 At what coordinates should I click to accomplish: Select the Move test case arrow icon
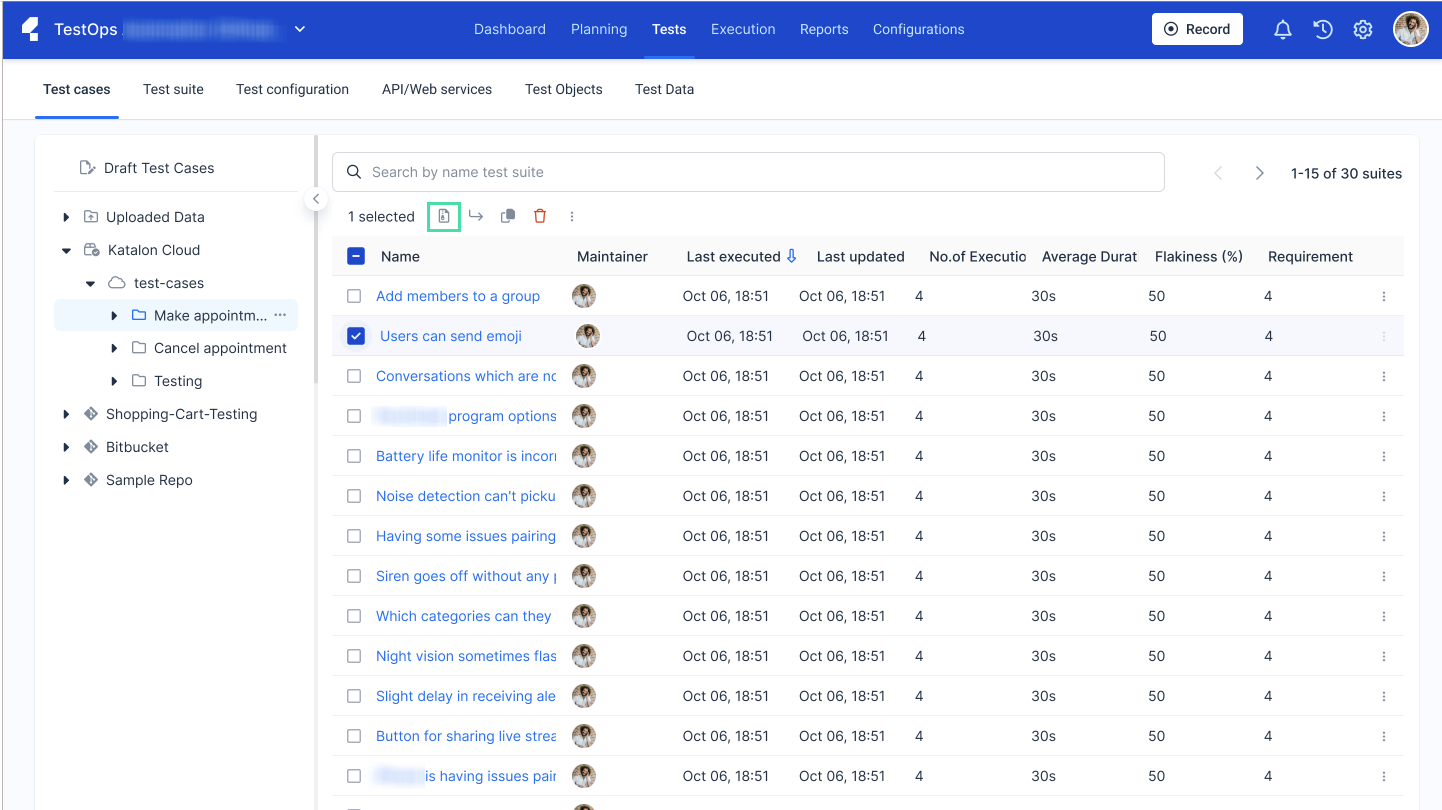475,216
